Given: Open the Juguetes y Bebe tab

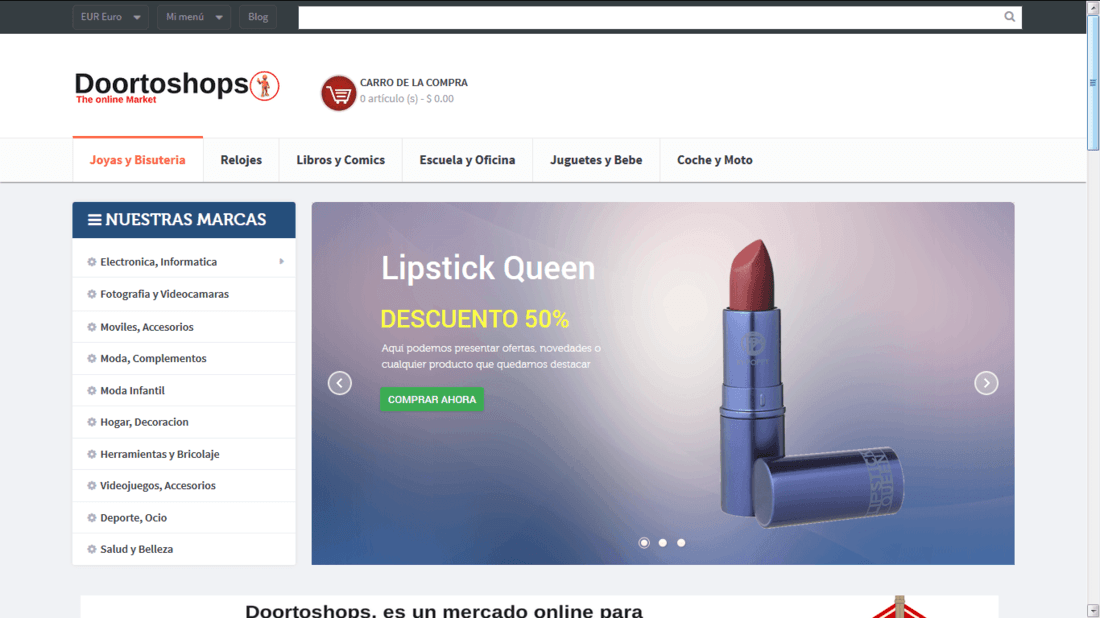Looking at the screenshot, I should (x=596, y=160).
